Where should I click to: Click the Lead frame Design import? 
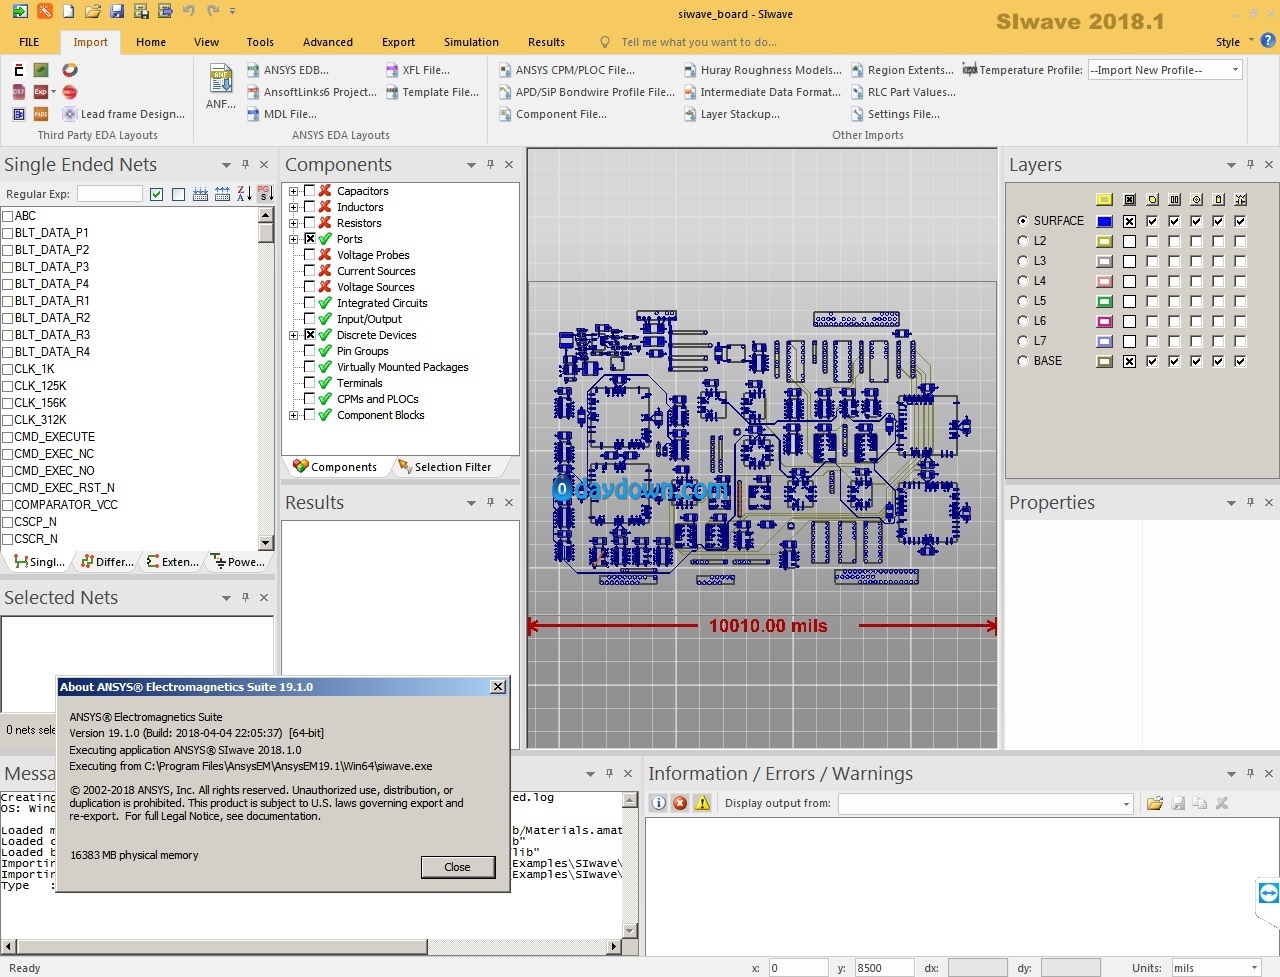click(124, 114)
